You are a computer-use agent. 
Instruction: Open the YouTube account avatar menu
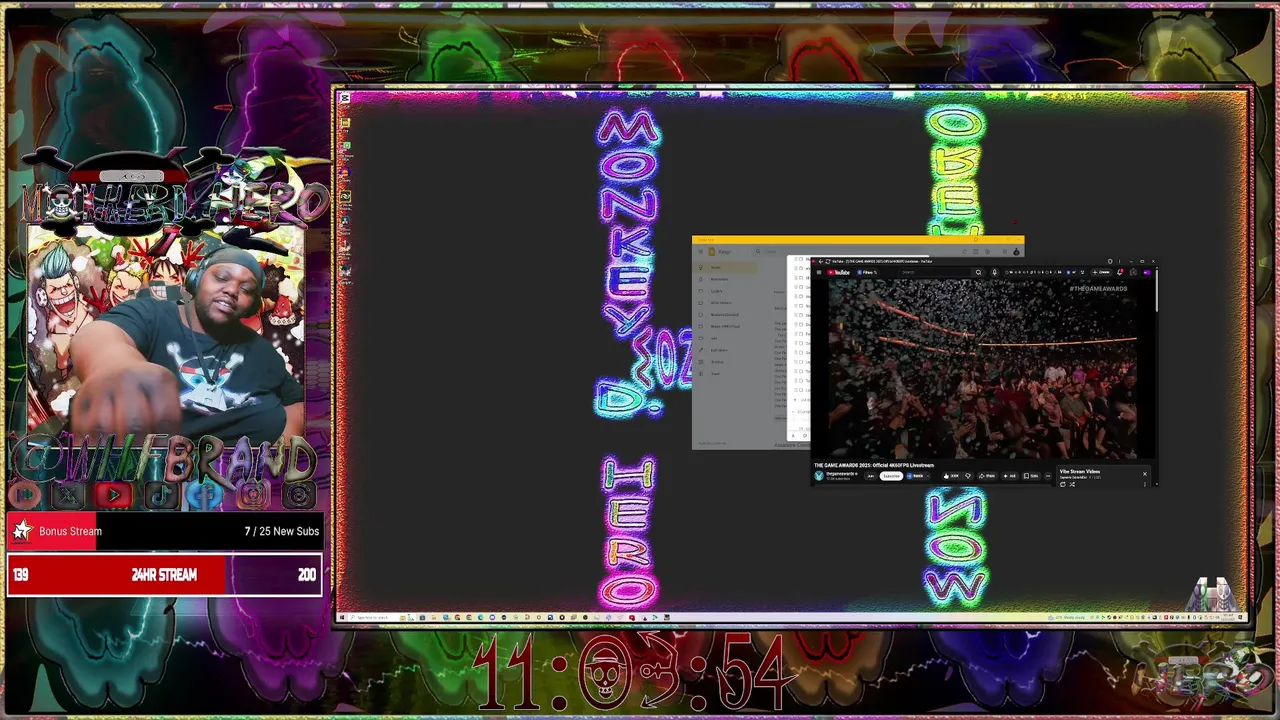1147,272
